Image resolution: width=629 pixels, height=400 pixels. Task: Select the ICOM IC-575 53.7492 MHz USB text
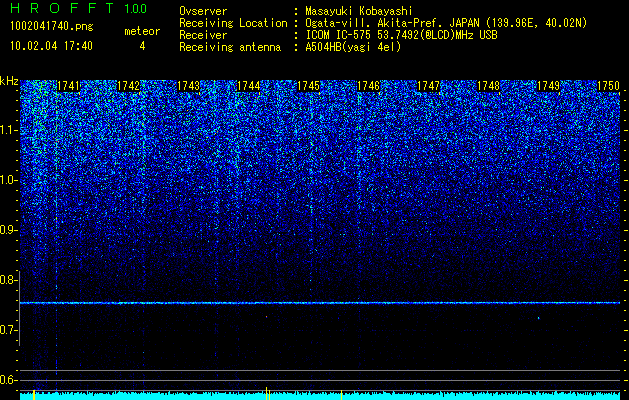click(401, 35)
